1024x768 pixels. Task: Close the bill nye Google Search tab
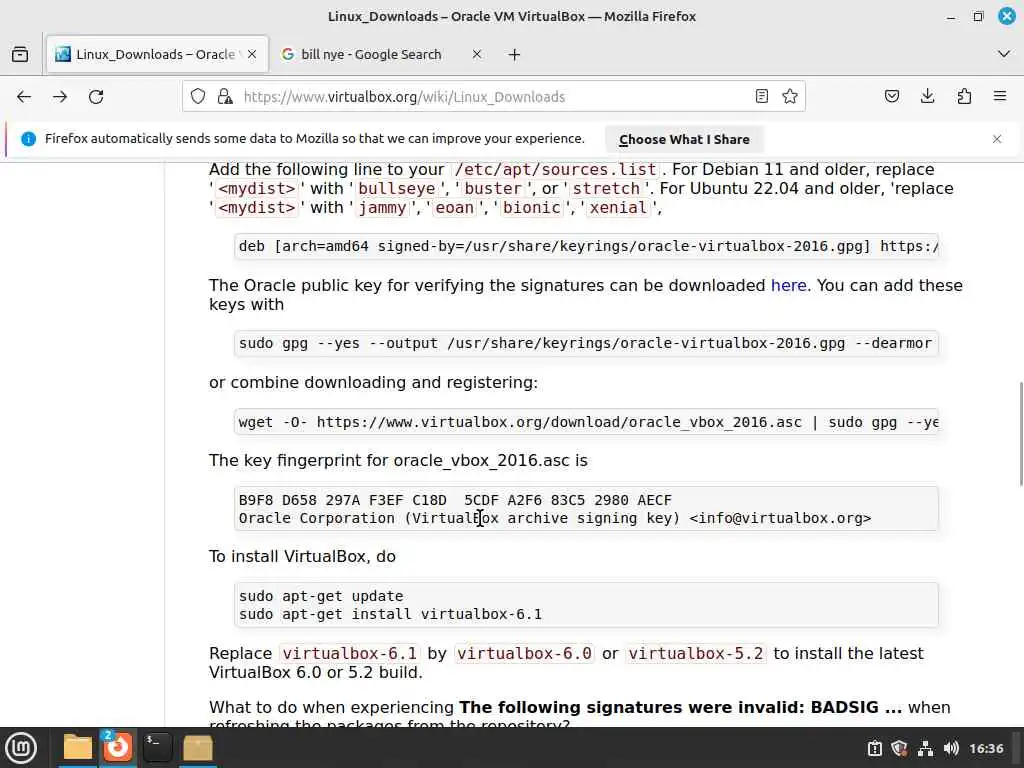[477, 54]
